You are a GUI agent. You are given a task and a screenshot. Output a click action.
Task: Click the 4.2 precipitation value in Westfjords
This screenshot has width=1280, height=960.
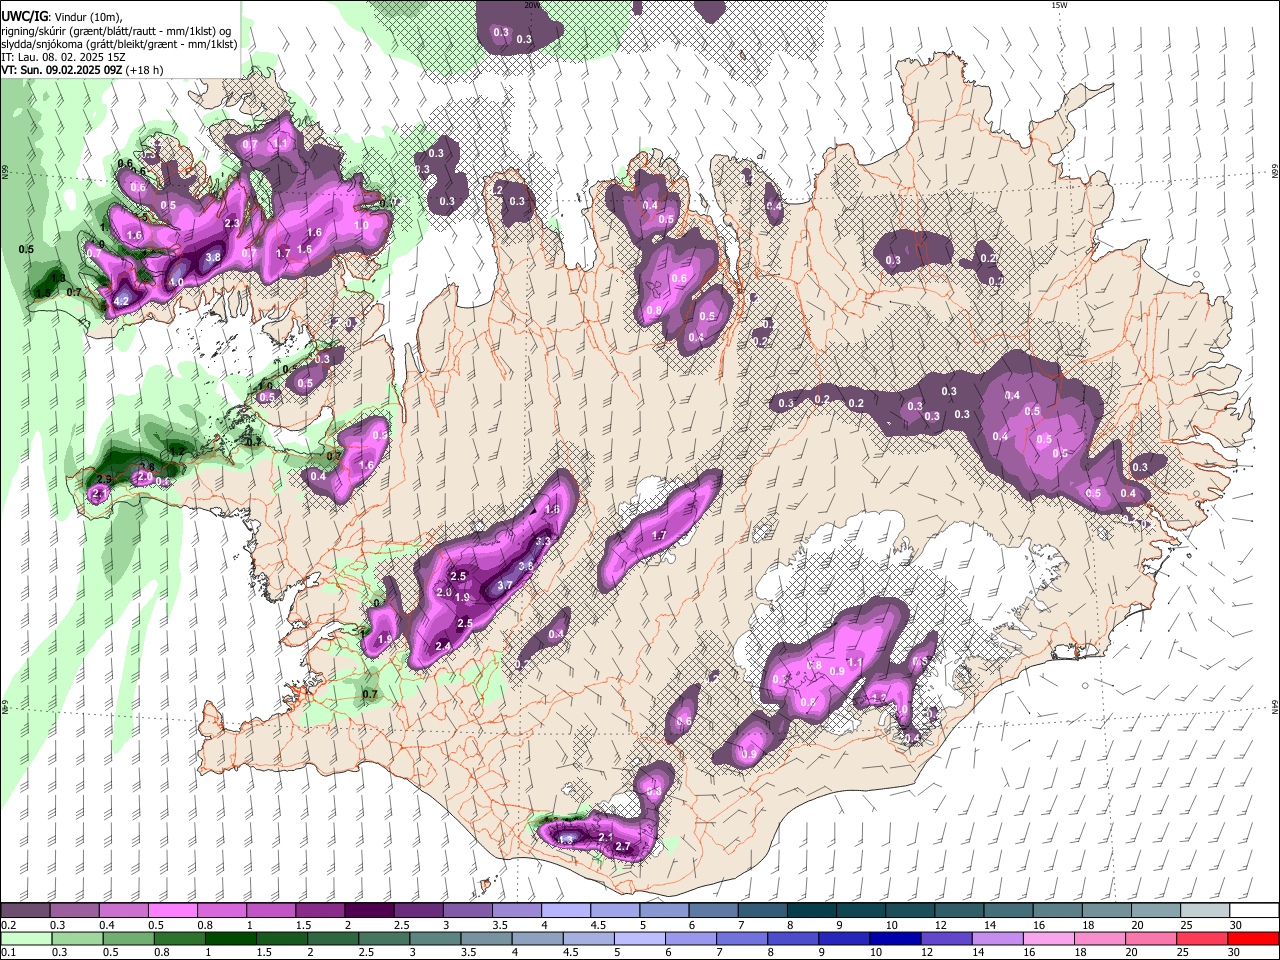coord(122,300)
